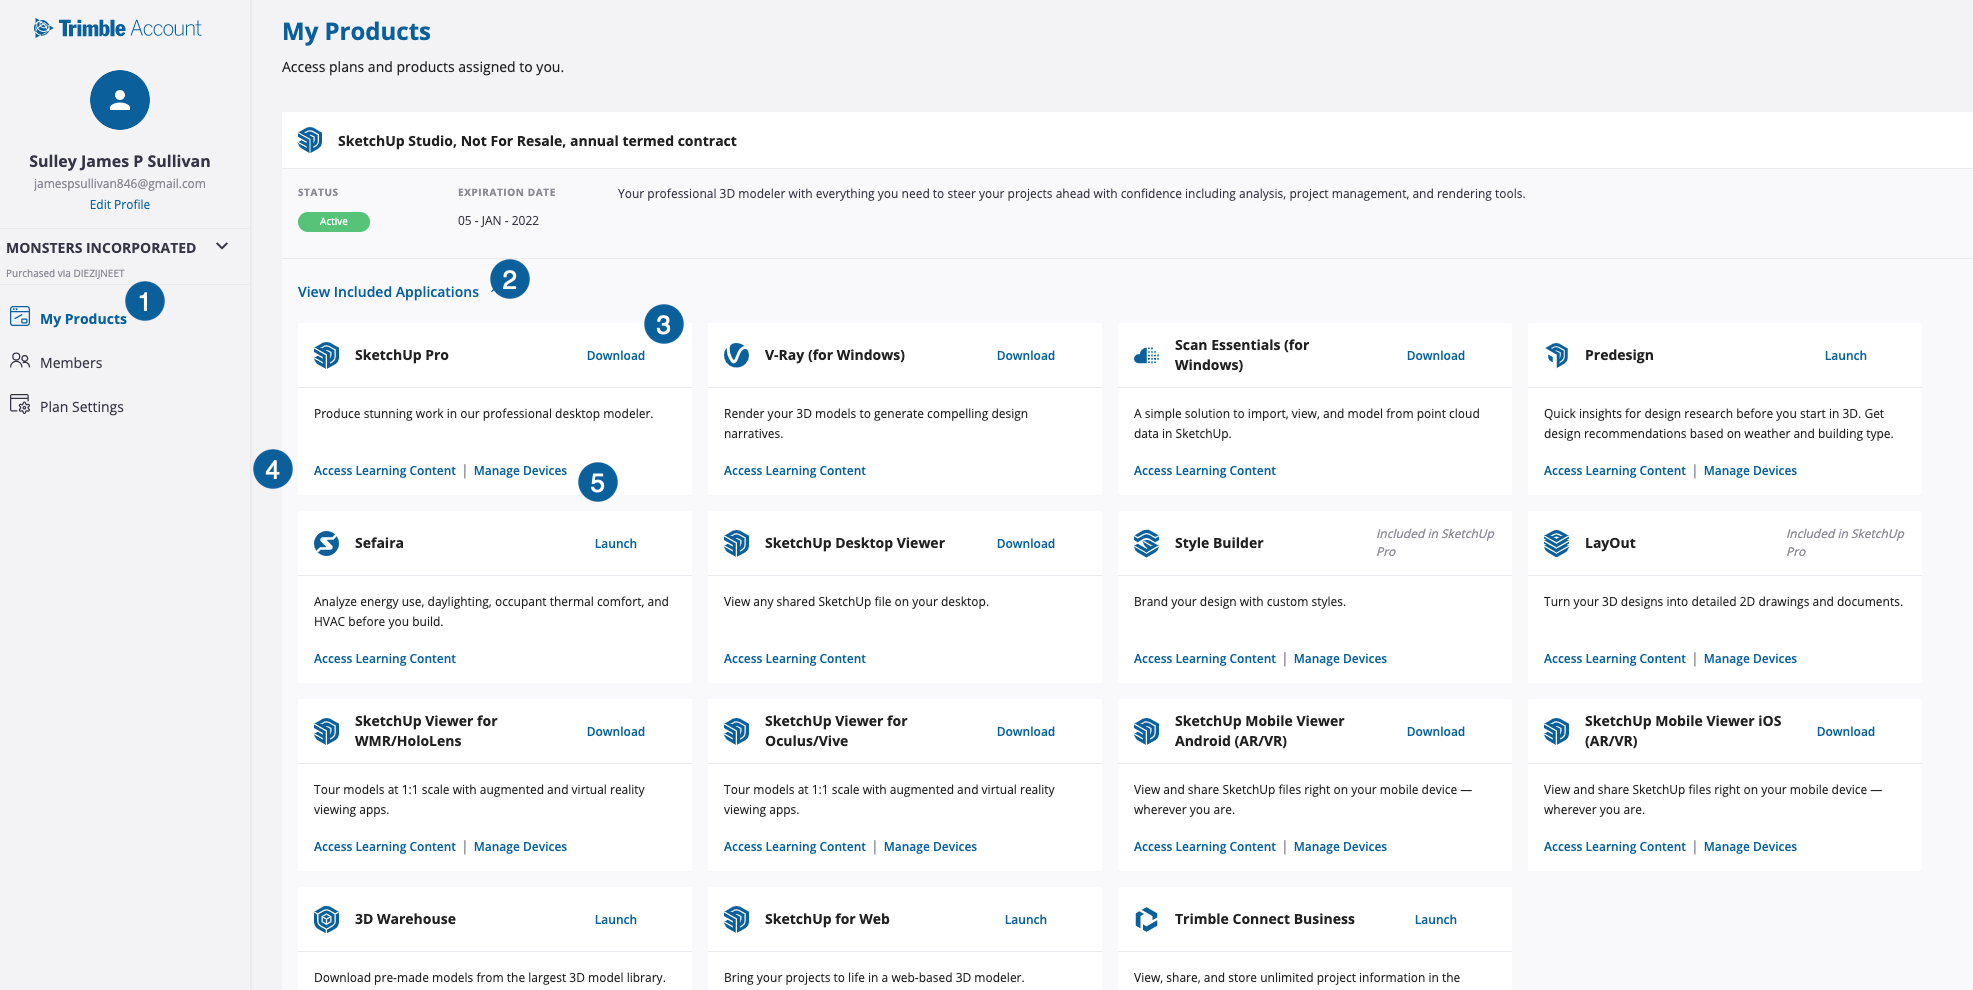Click the Active status badge
This screenshot has height=990, width=1973.
(x=334, y=222)
